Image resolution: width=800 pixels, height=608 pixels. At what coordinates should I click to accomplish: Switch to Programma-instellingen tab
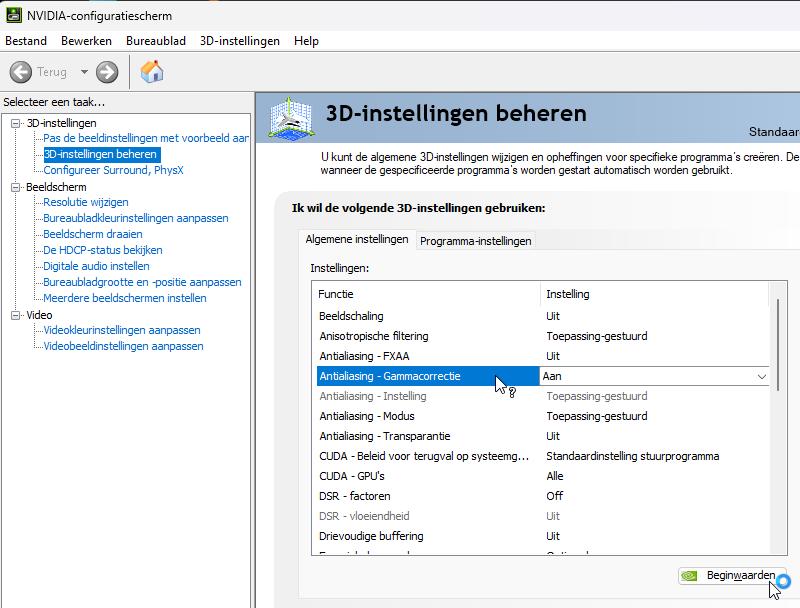[x=475, y=241]
